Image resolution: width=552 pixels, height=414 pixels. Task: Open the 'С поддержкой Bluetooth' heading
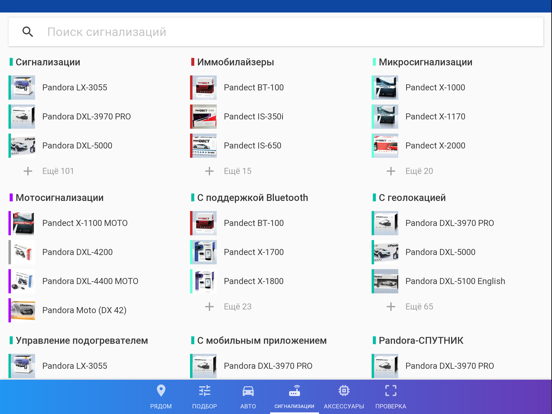tap(252, 197)
